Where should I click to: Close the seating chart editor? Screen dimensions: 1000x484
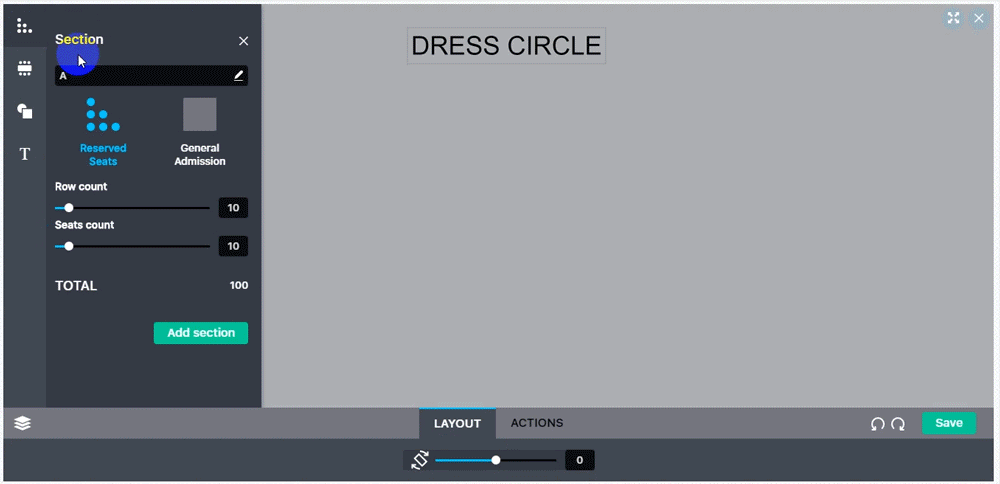[x=978, y=18]
